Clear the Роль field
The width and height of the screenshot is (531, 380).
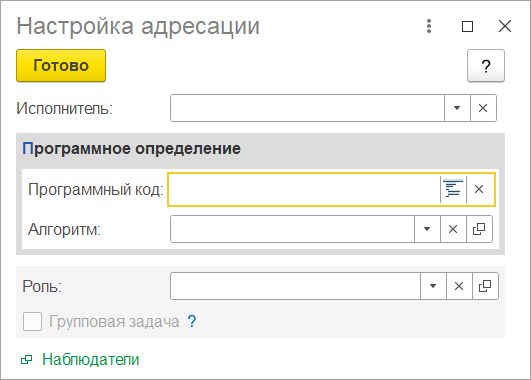click(459, 286)
